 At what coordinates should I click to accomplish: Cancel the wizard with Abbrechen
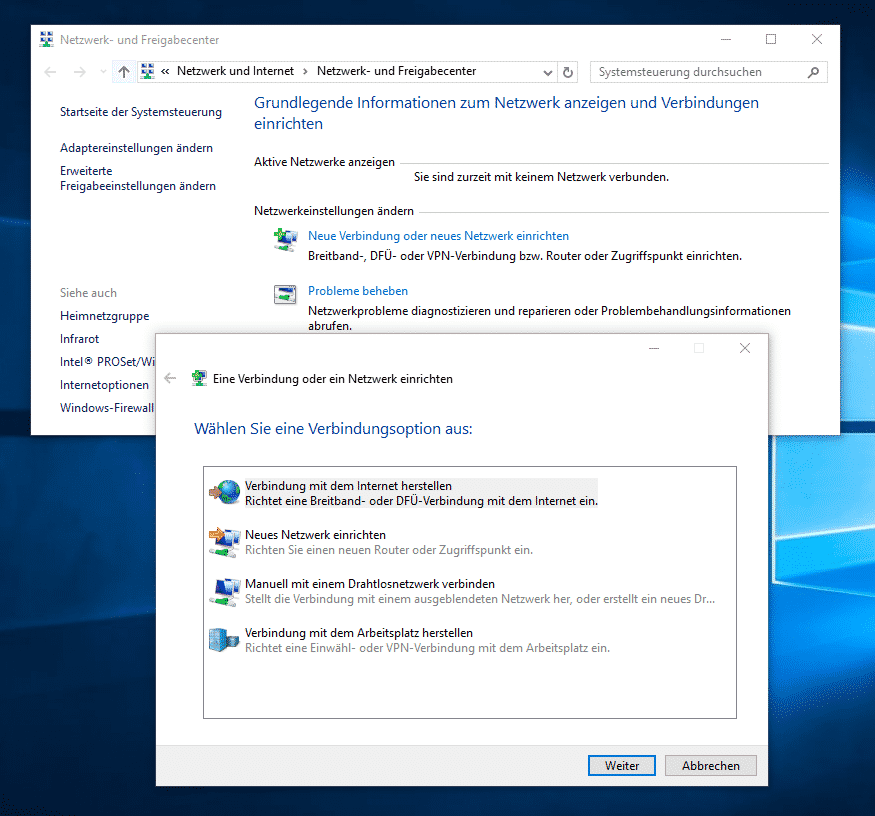(x=710, y=766)
